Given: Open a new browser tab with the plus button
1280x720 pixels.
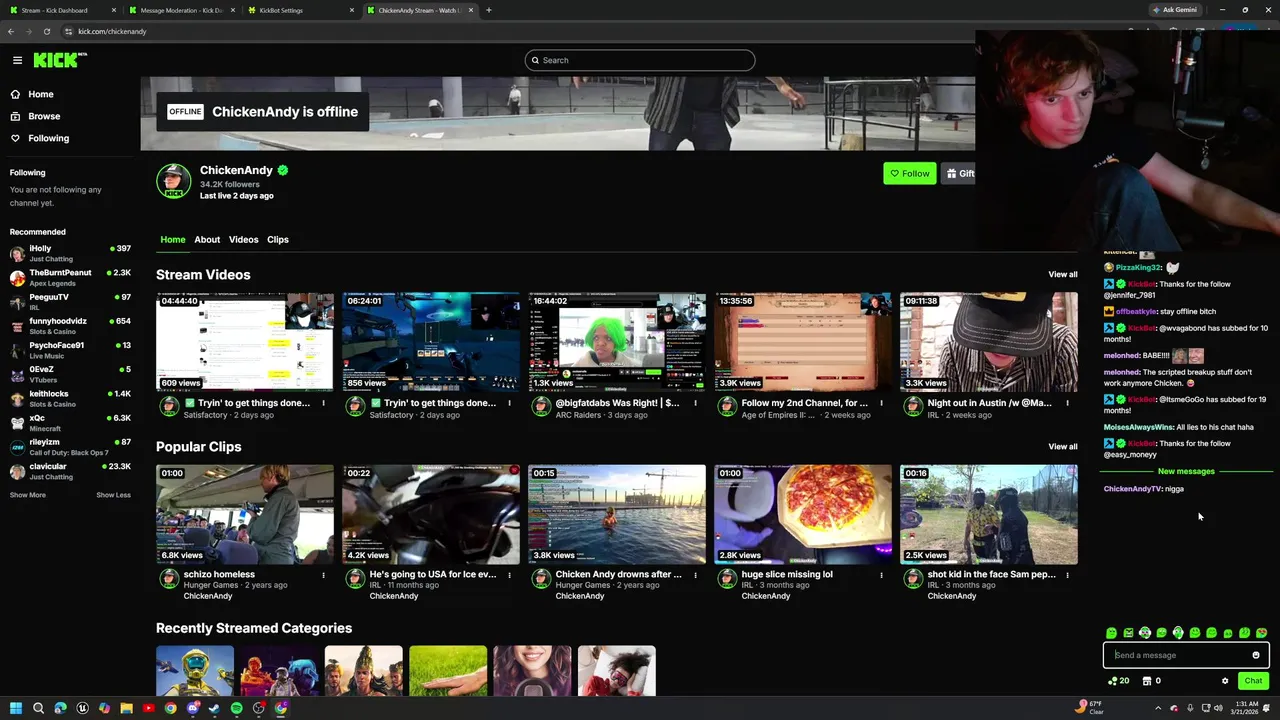Looking at the screenshot, I should pos(488,10).
